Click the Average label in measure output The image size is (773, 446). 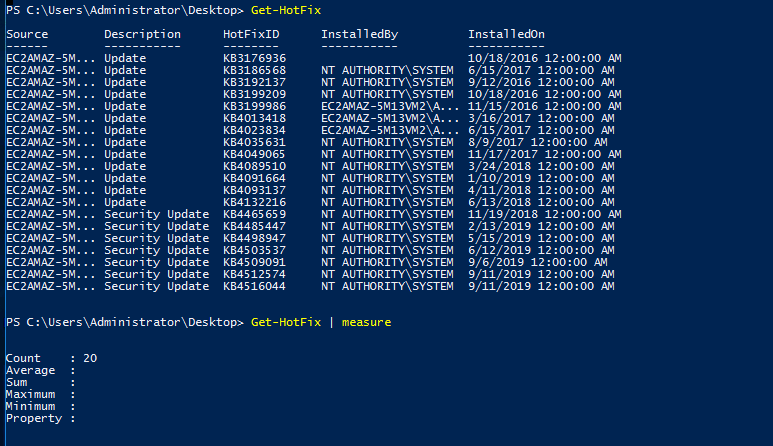point(31,370)
